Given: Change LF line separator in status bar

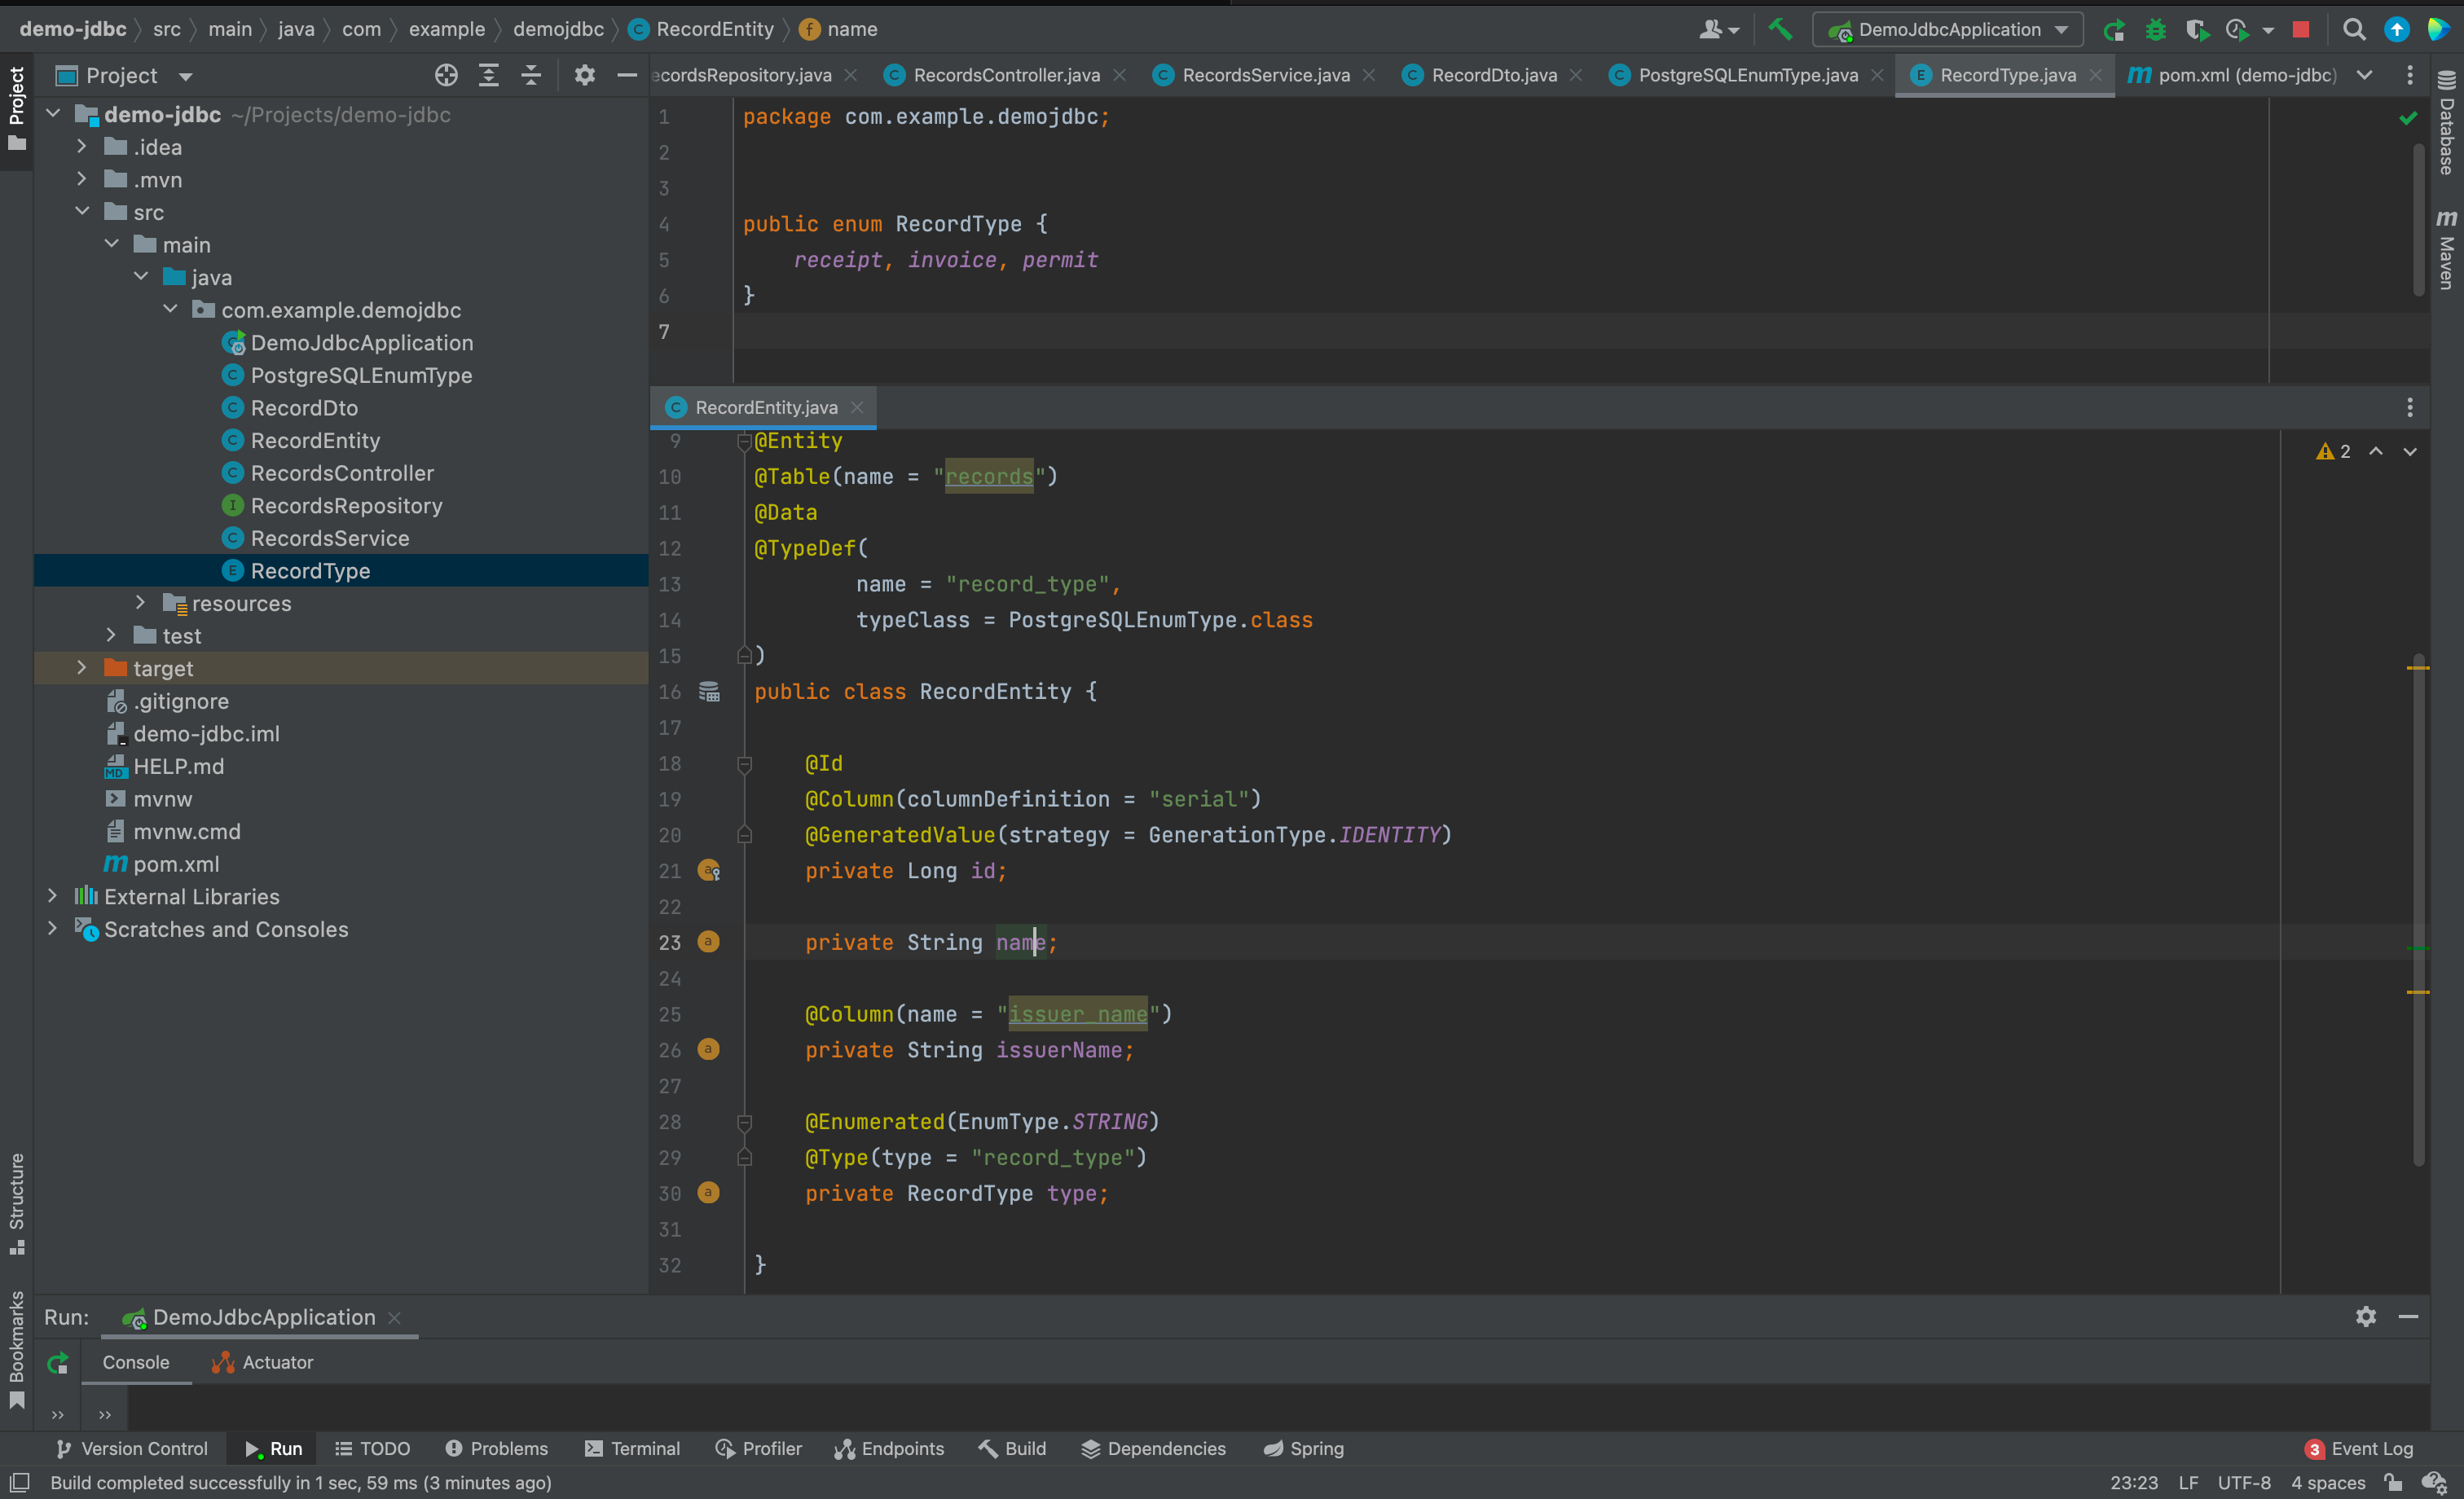Looking at the screenshot, I should 2188,1482.
